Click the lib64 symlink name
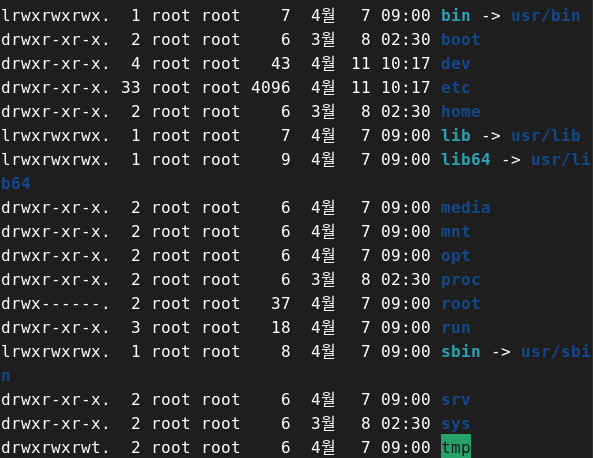 (466, 160)
